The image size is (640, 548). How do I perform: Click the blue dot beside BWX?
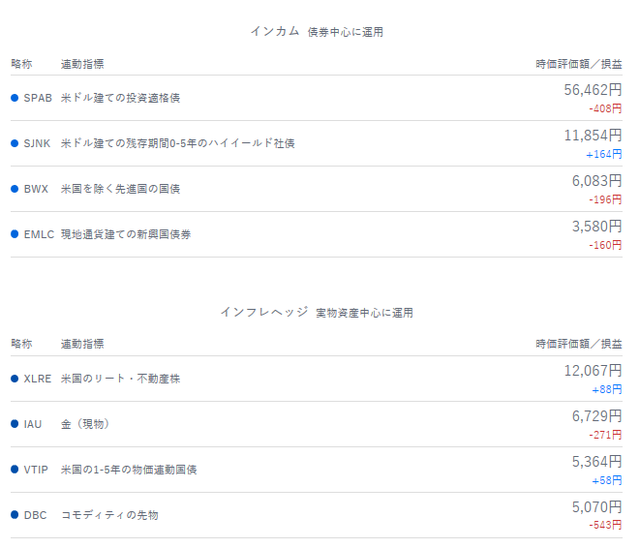click(x=15, y=189)
